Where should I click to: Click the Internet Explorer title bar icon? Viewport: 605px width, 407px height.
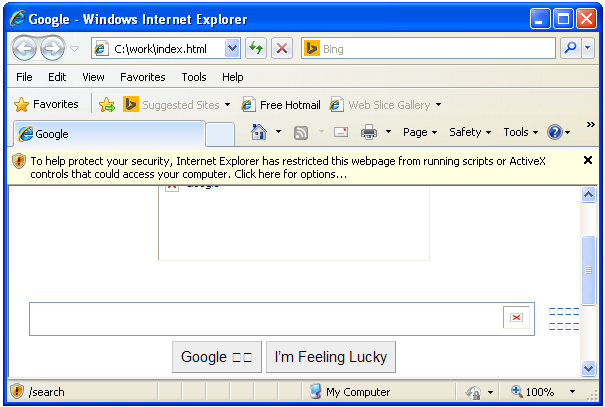pyautogui.click(x=18, y=19)
